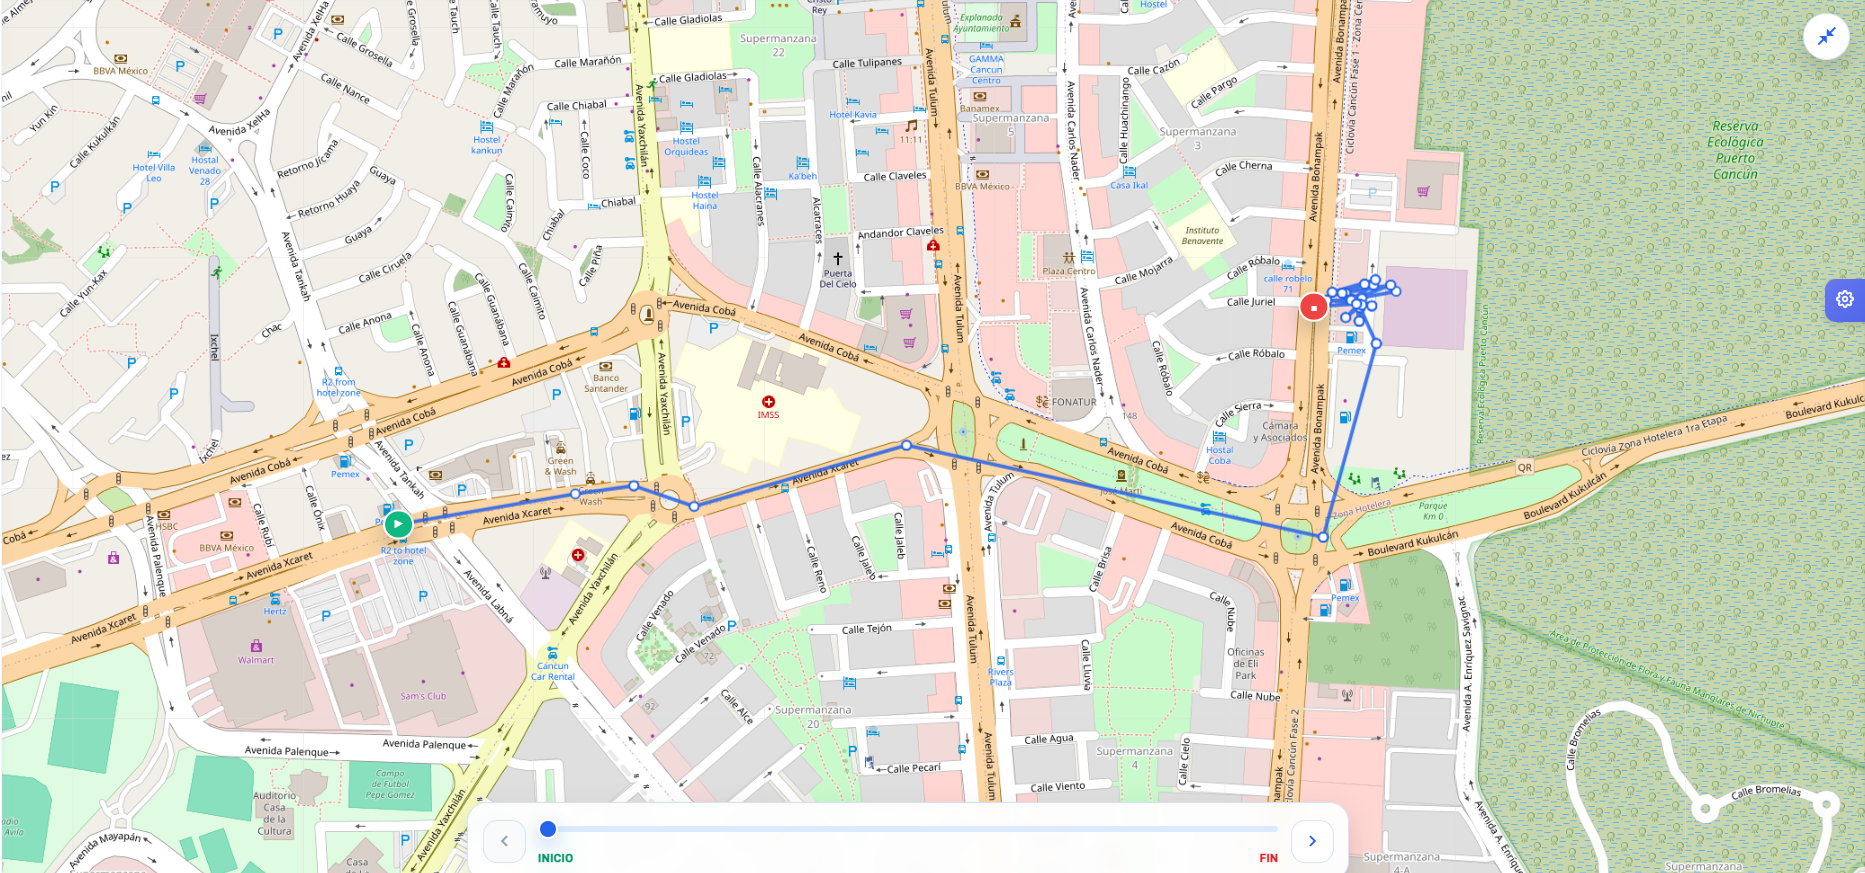Click the R2 to hotel zone bus stop
The height and width of the screenshot is (873, 1865).
402,541
